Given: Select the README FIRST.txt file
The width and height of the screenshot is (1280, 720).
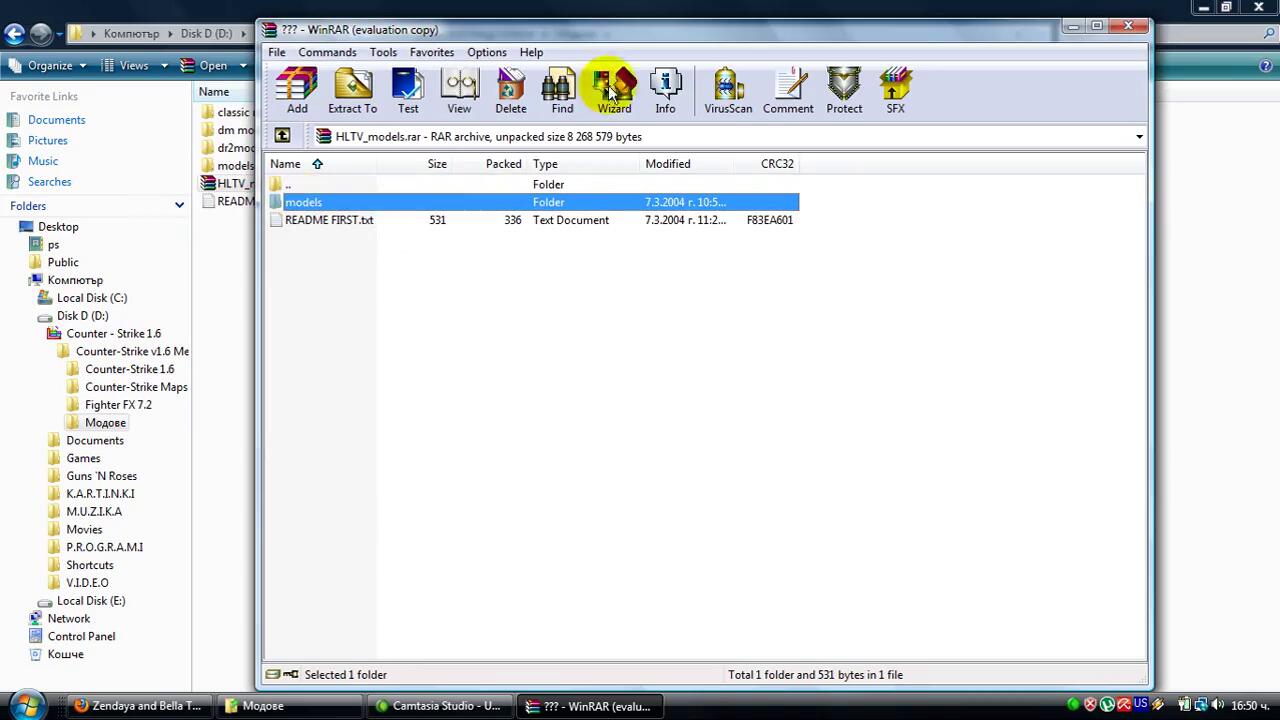Looking at the screenshot, I should tap(328, 220).
